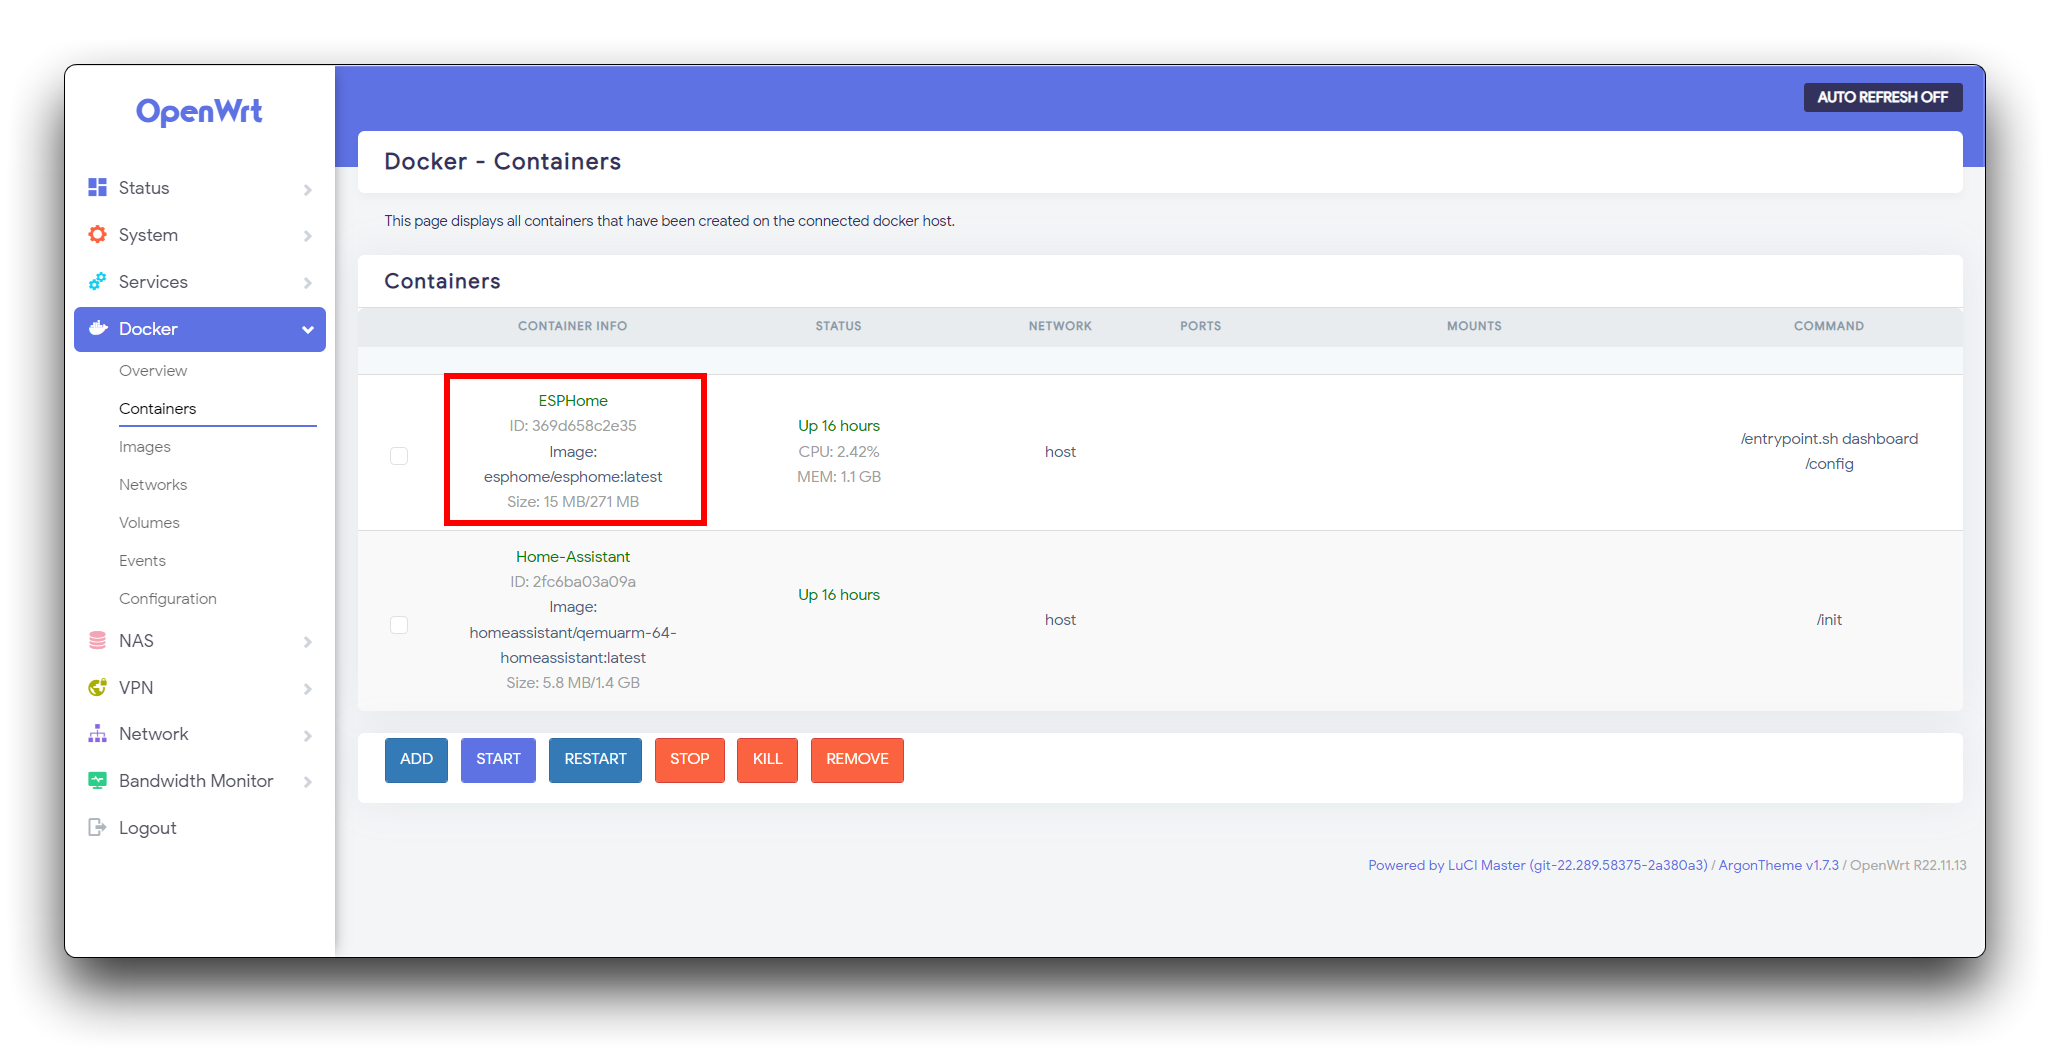Click ESPHome host network cell
Screen dimensions: 2050x1054
point(1060,451)
